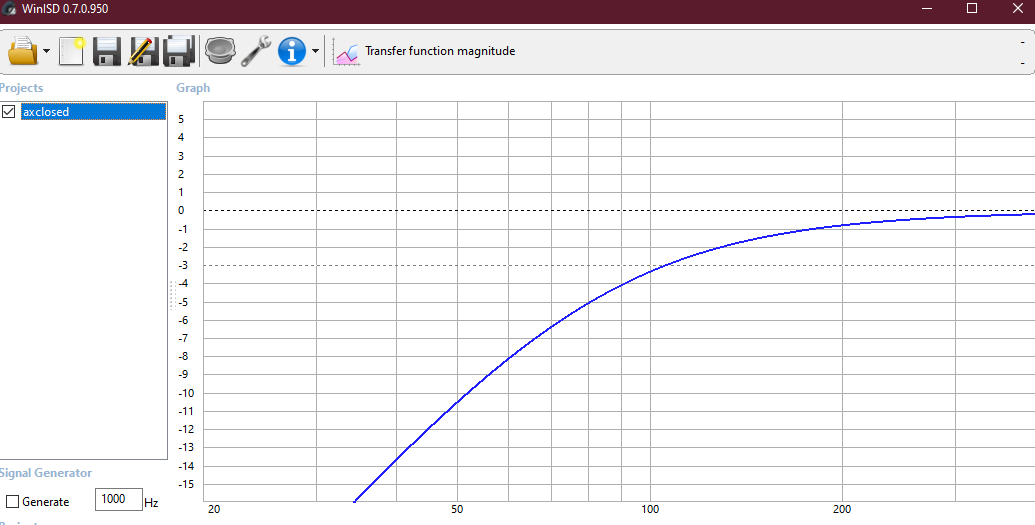Image resolution: width=1035 pixels, height=525 pixels.
Task: Click the 200 frequency axis label
Action: coord(842,509)
